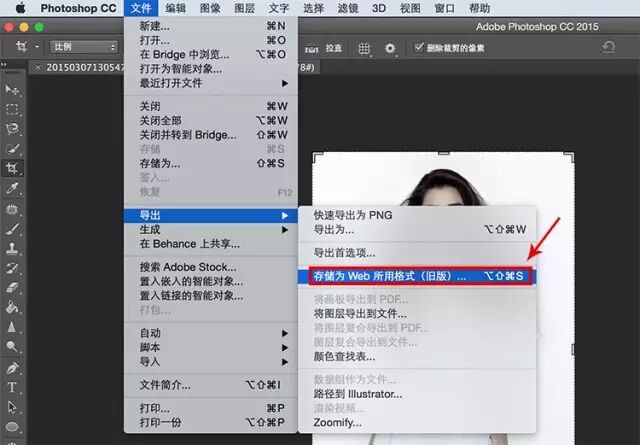The height and width of the screenshot is (445, 640).
Task: Expand the Open Recent submenu
Action: click(284, 83)
